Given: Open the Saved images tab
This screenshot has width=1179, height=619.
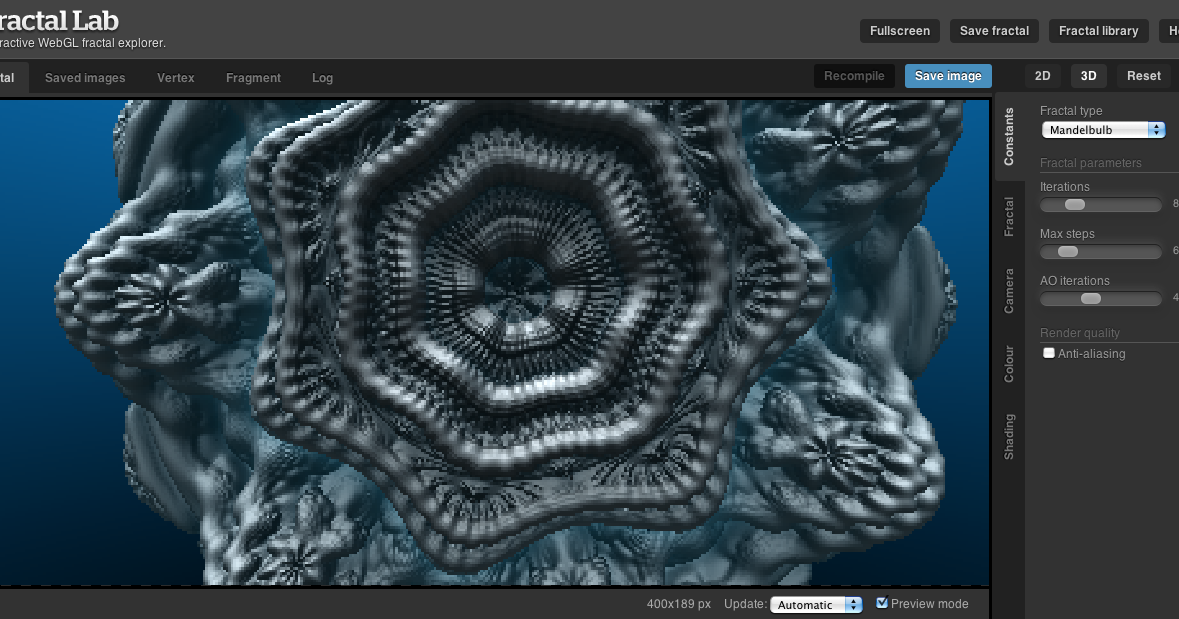Looking at the screenshot, I should pyautogui.click(x=85, y=78).
